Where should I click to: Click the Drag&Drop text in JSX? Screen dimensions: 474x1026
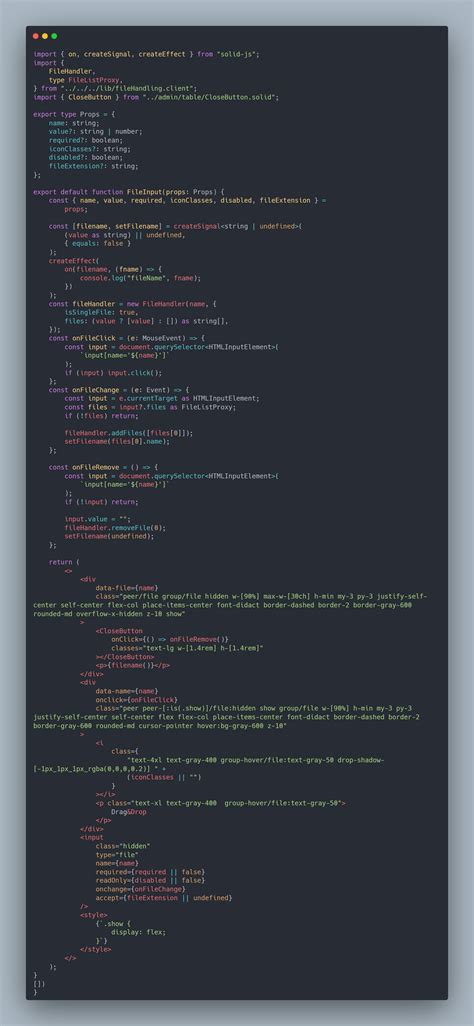click(129, 811)
